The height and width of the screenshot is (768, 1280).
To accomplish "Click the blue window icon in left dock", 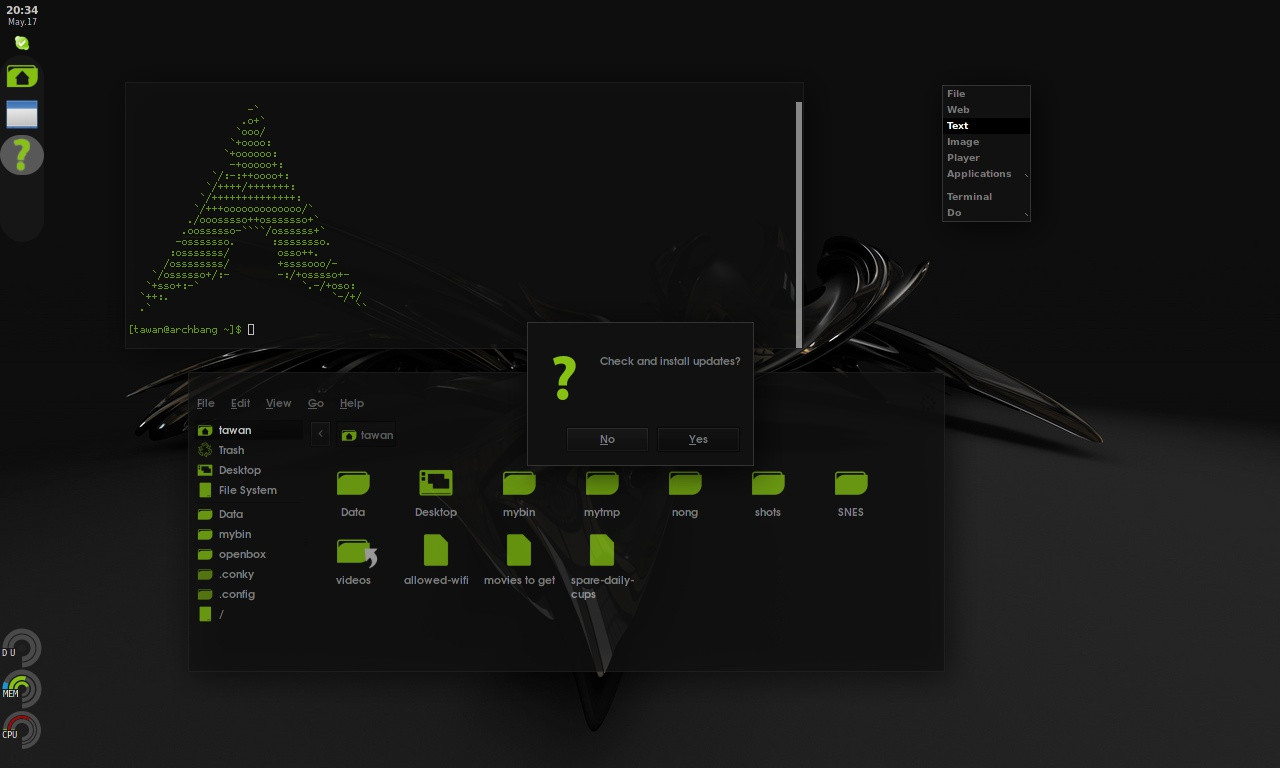I will (x=22, y=114).
